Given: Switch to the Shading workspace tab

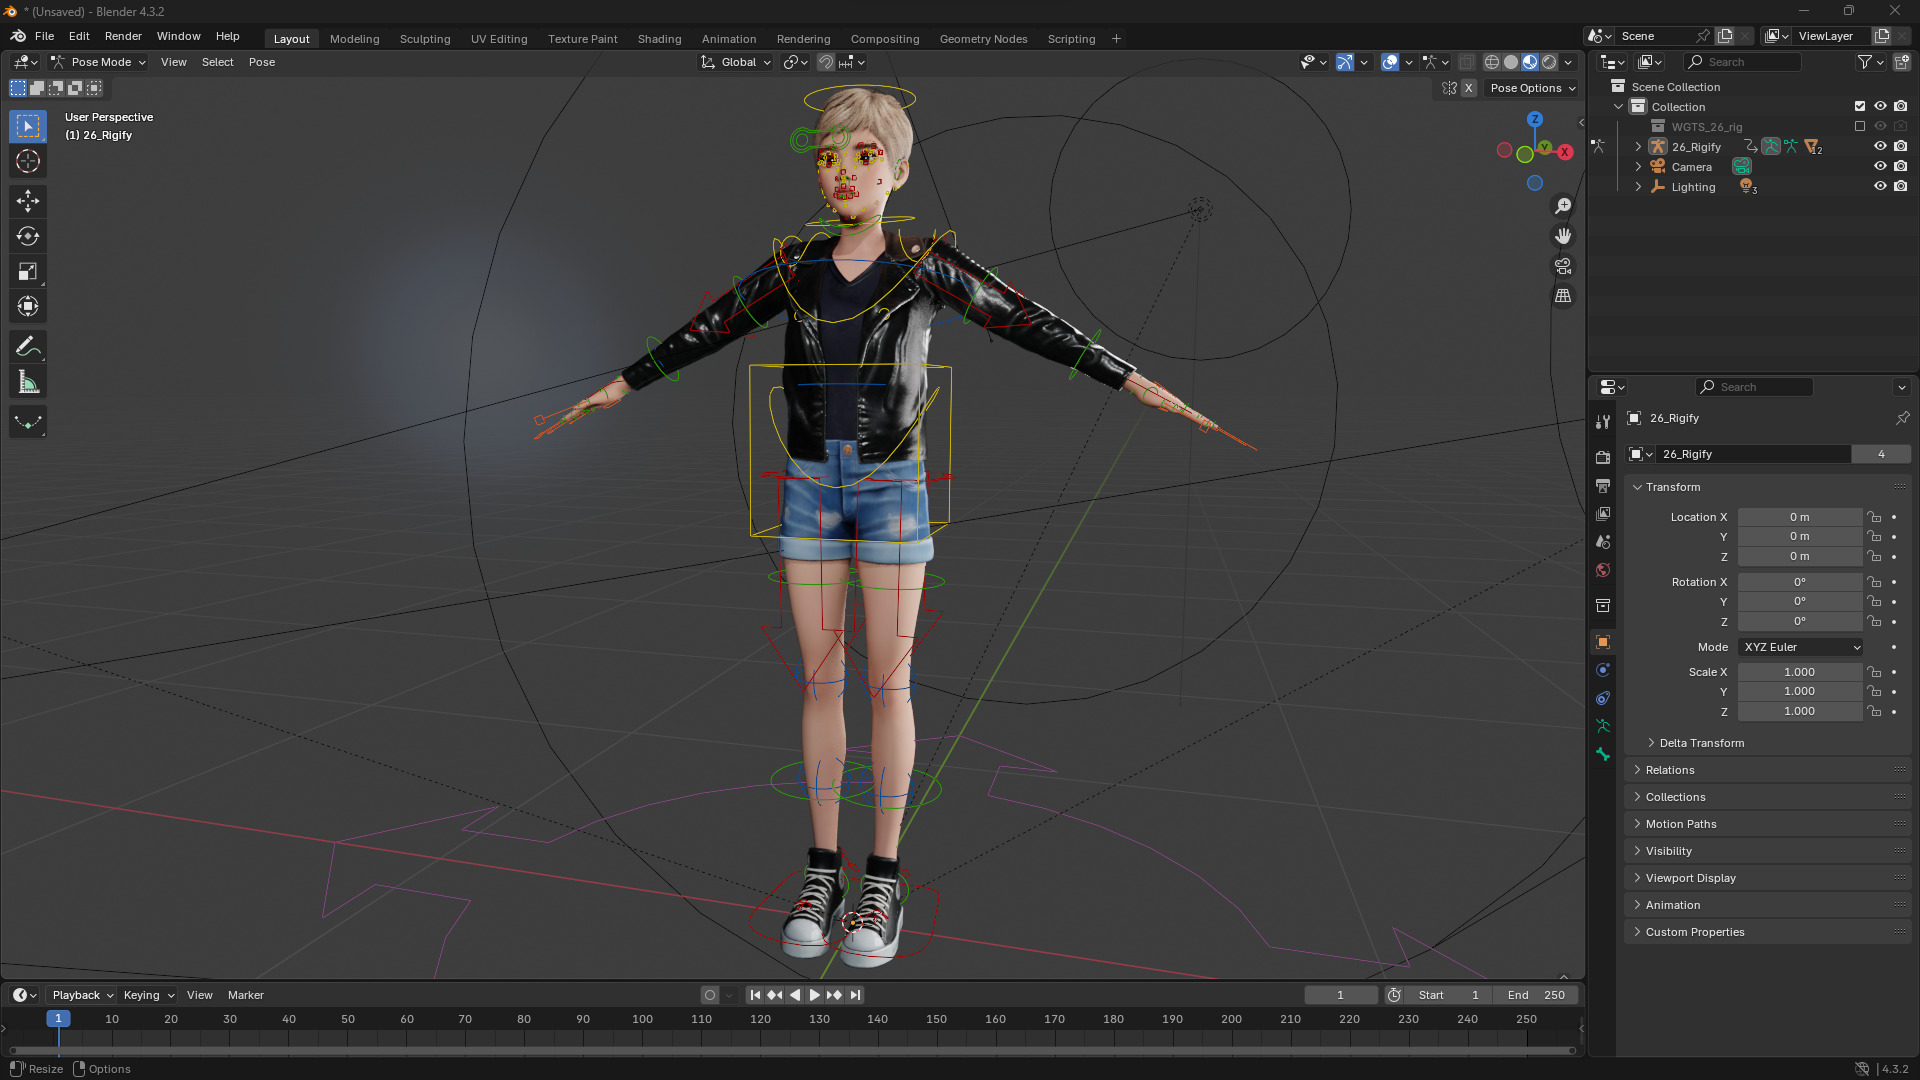Looking at the screenshot, I should coord(659,39).
